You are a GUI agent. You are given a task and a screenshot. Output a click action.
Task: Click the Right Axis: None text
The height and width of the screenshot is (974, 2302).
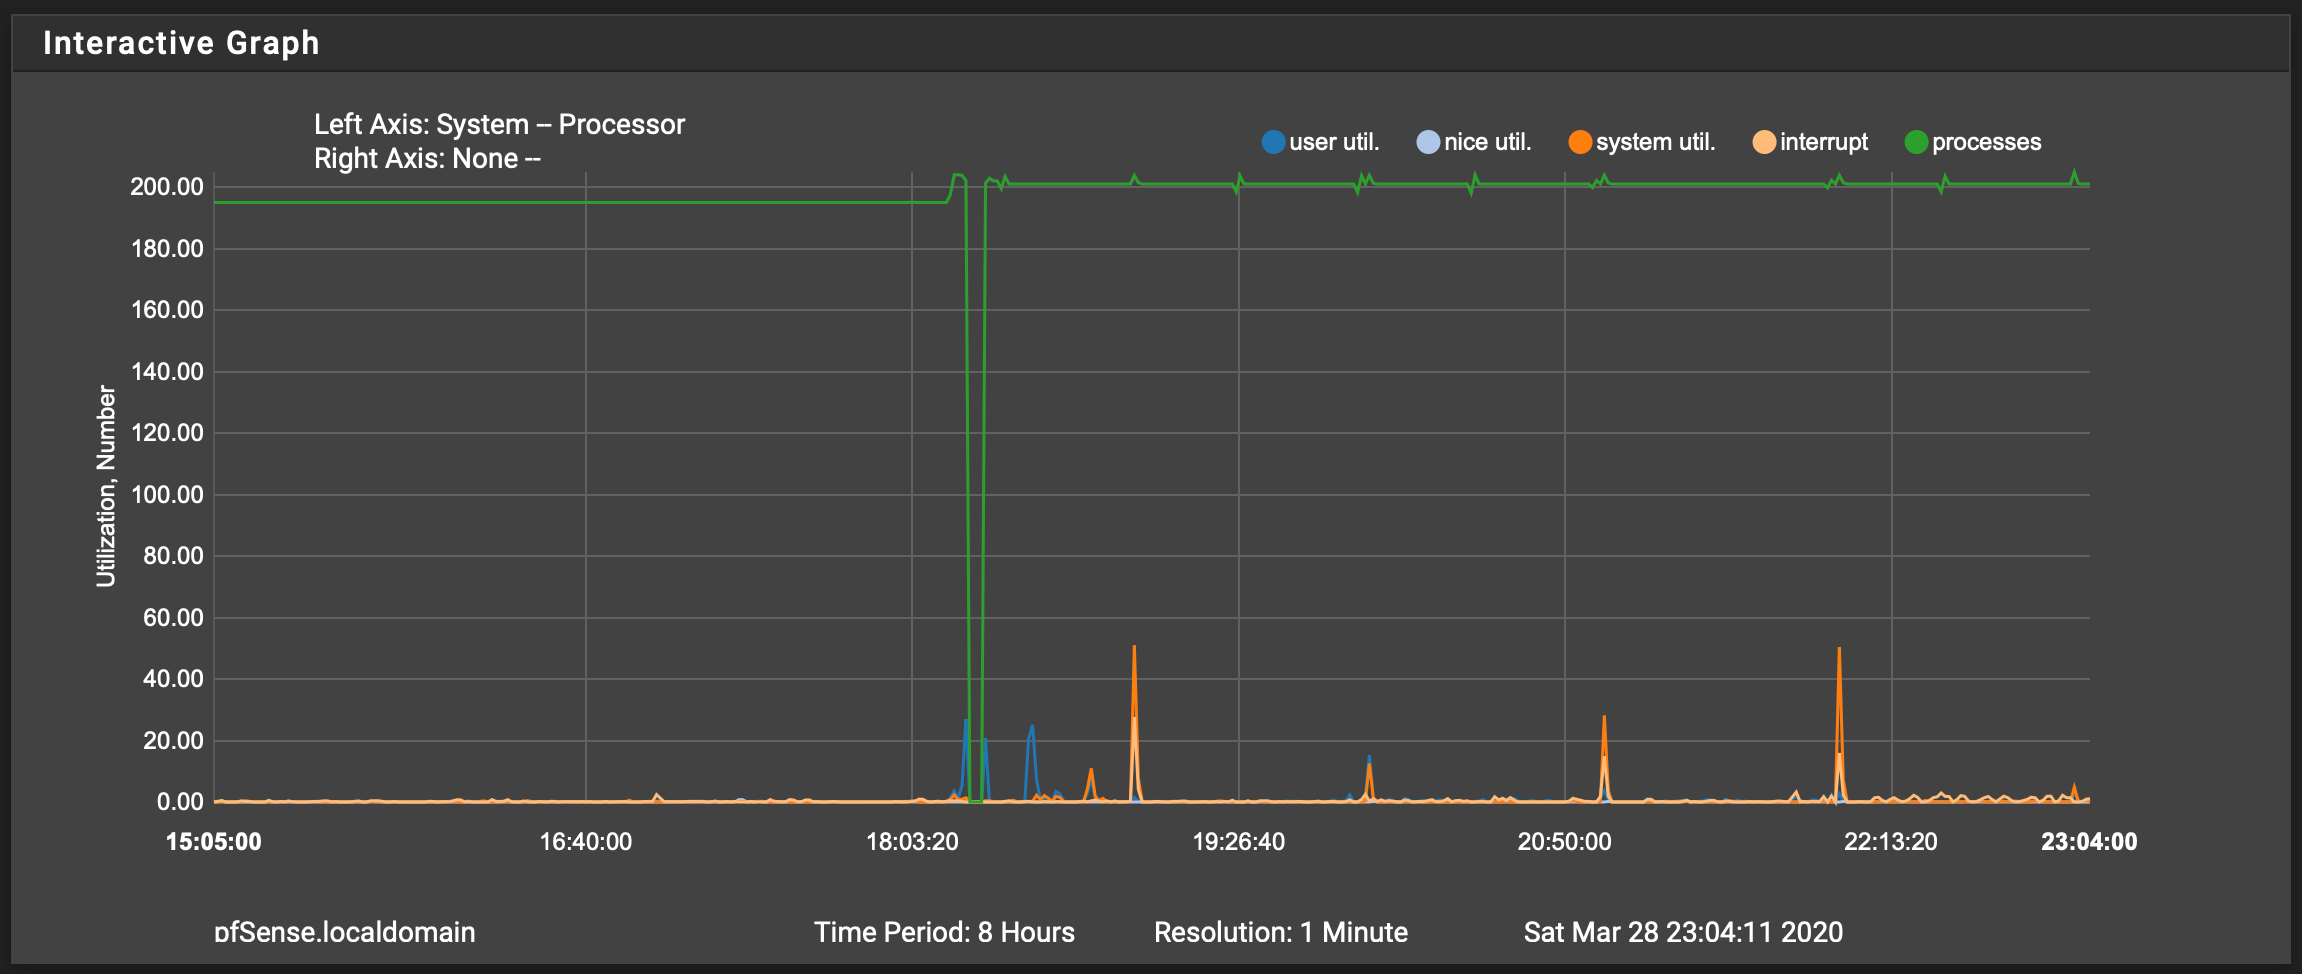(427, 158)
